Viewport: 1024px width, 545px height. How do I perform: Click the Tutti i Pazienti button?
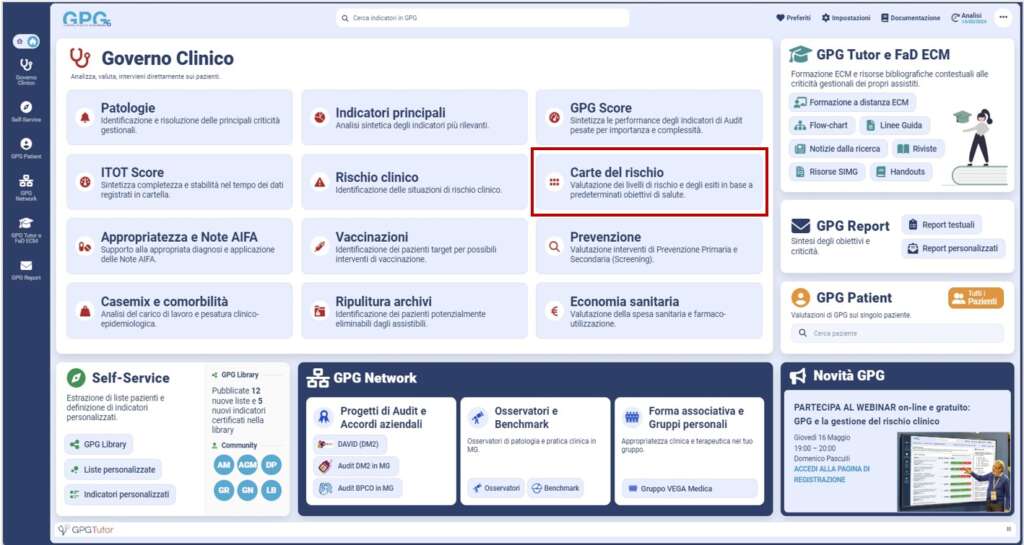[x=974, y=298]
